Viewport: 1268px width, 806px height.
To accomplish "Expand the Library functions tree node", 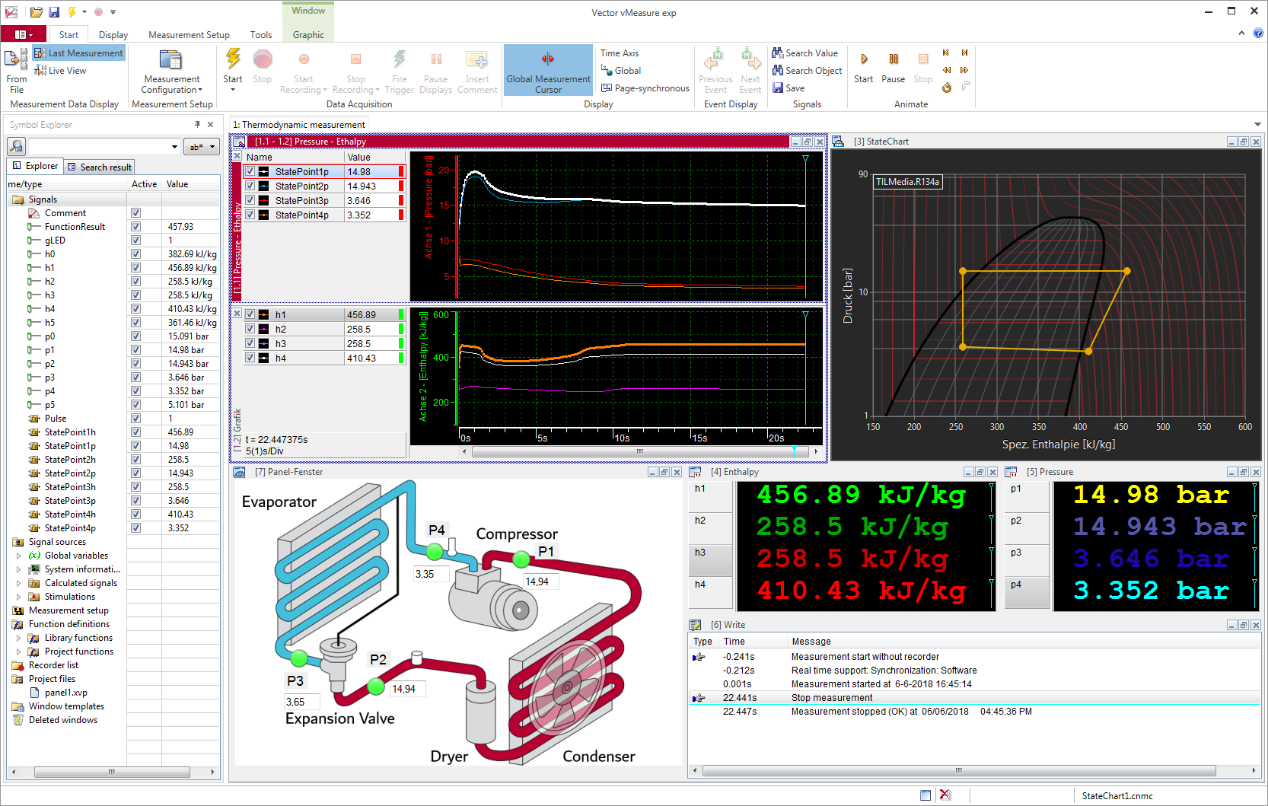I will pyautogui.click(x=19, y=638).
